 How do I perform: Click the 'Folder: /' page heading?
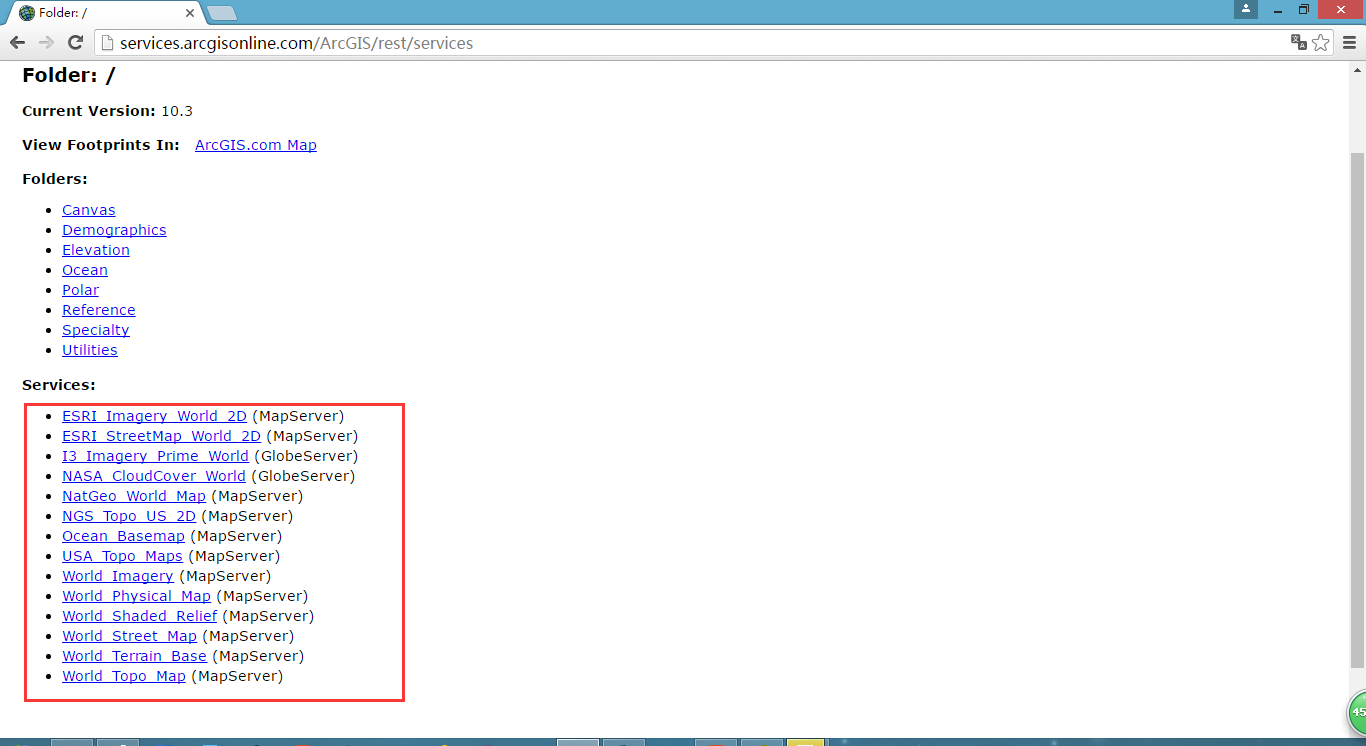(x=69, y=75)
